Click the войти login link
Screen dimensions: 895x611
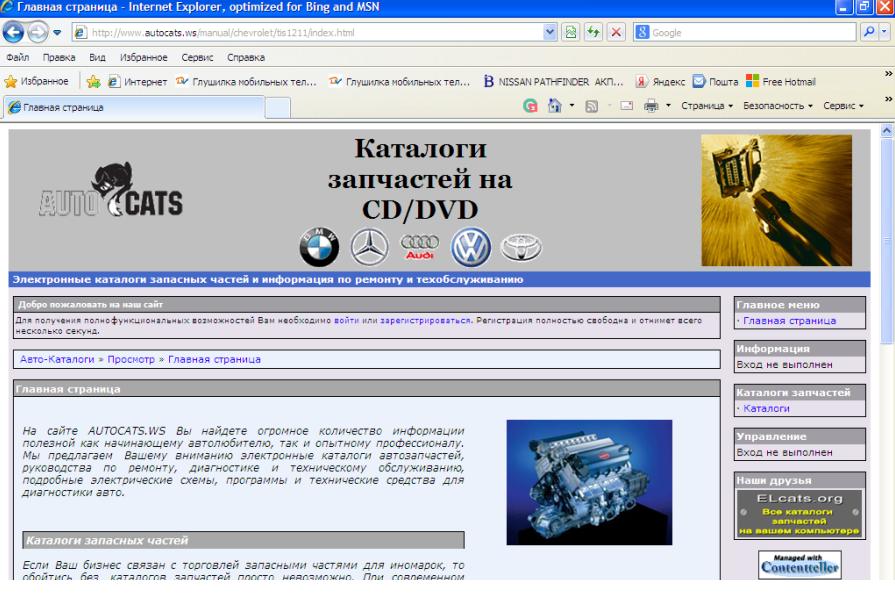click(x=346, y=320)
